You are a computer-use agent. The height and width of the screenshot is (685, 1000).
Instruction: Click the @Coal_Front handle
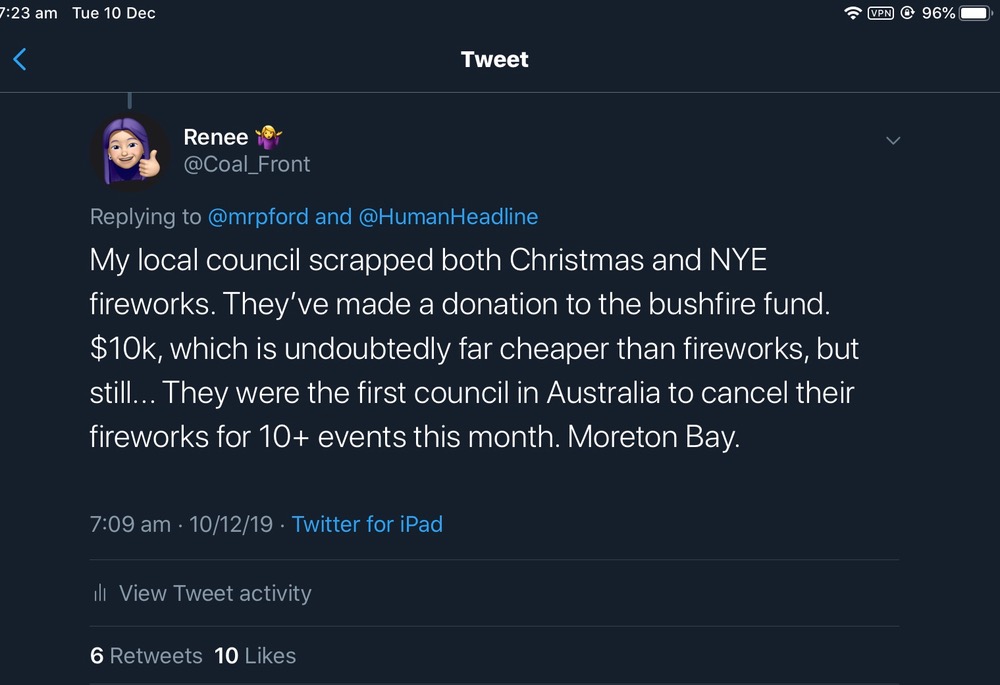pos(246,165)
